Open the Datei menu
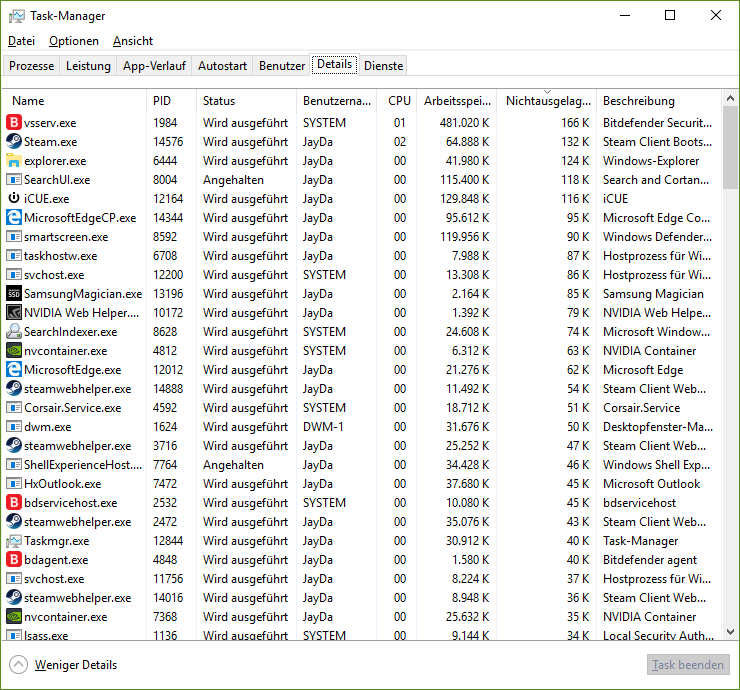The width and height of the screenshot is (740, 690). pyautogui.click(x=21, y=41)
